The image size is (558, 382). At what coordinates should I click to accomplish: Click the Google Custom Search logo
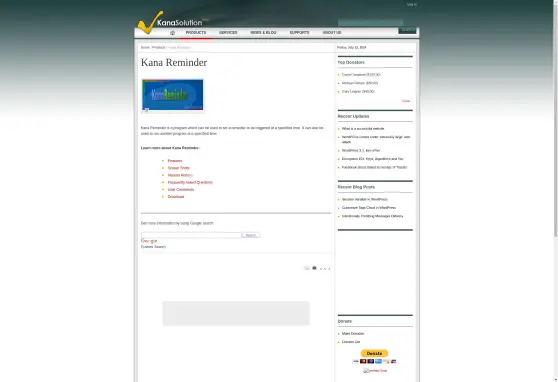tap(149, 241)
